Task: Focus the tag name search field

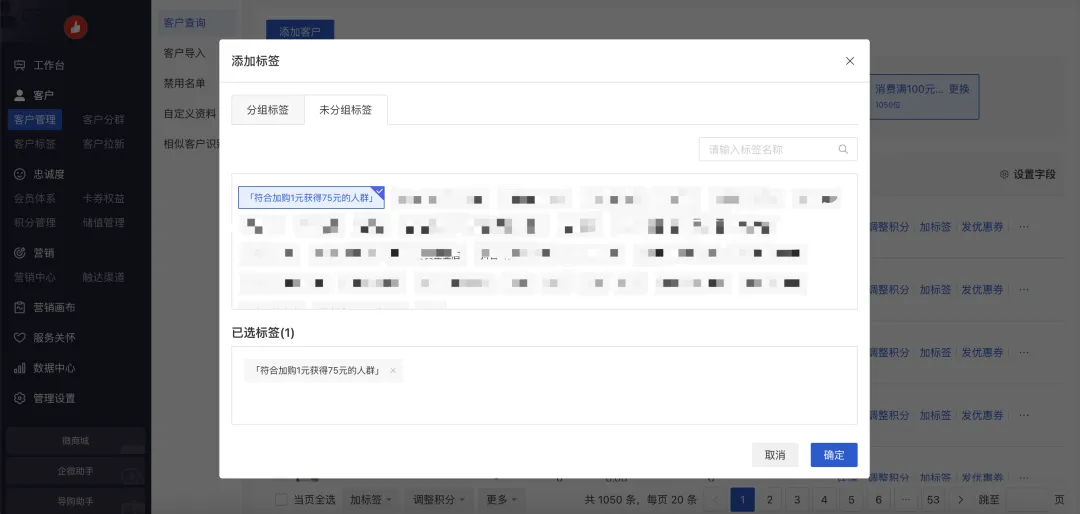Action: click(768, 150)
